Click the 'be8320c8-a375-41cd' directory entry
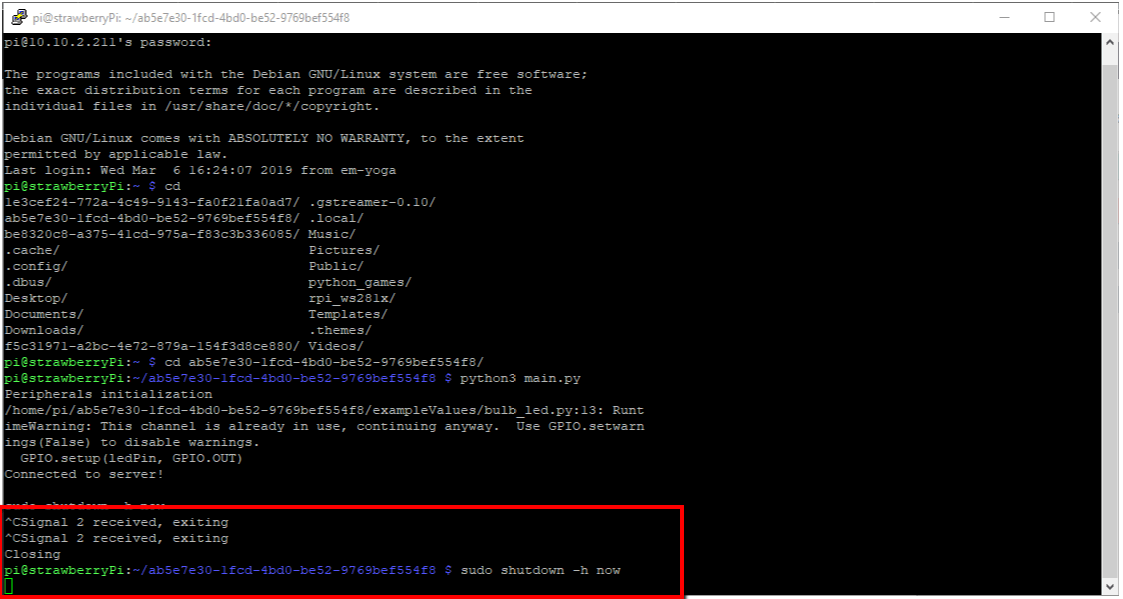1123x599 pixels. pos(154,234)
